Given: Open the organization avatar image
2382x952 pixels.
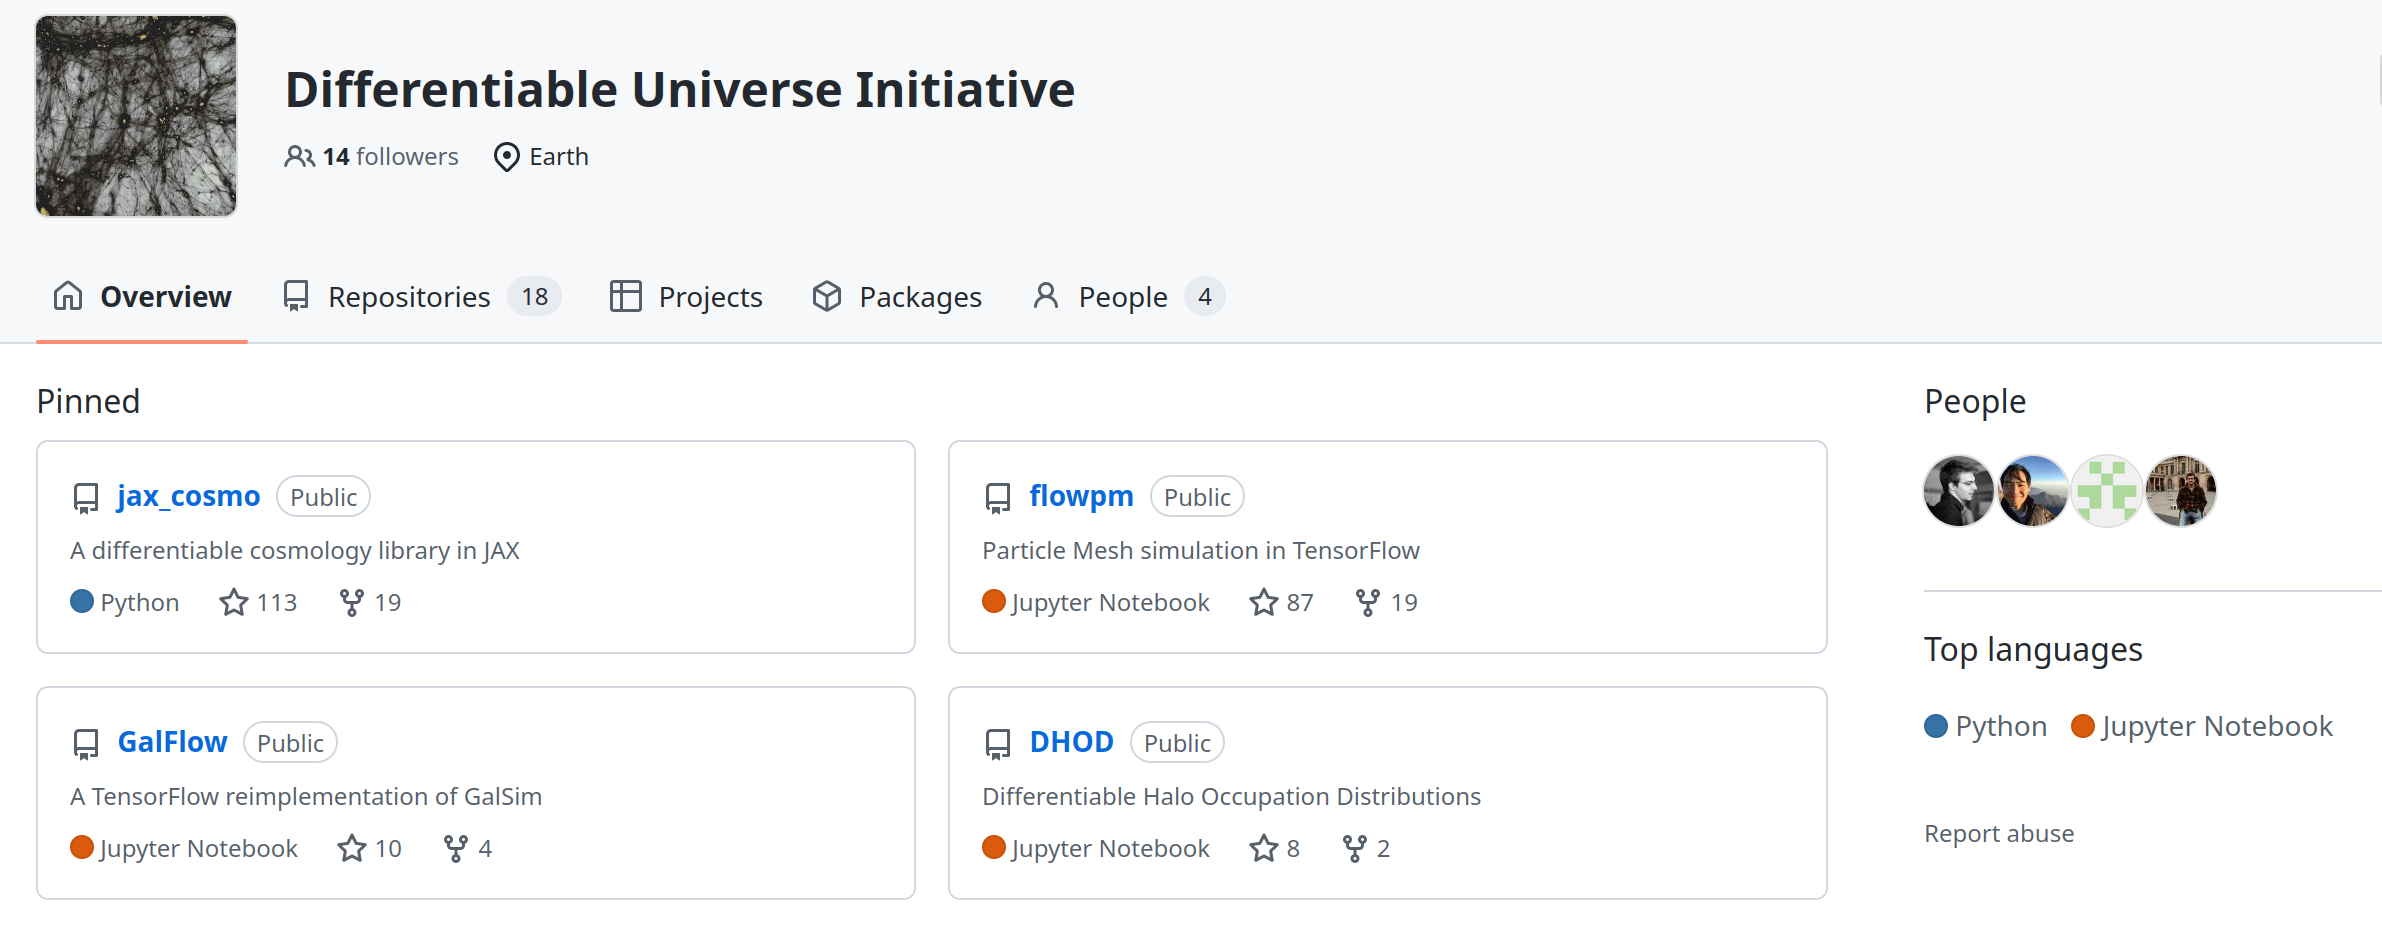Looking at the screenshot, I should [x=136, y=116].
